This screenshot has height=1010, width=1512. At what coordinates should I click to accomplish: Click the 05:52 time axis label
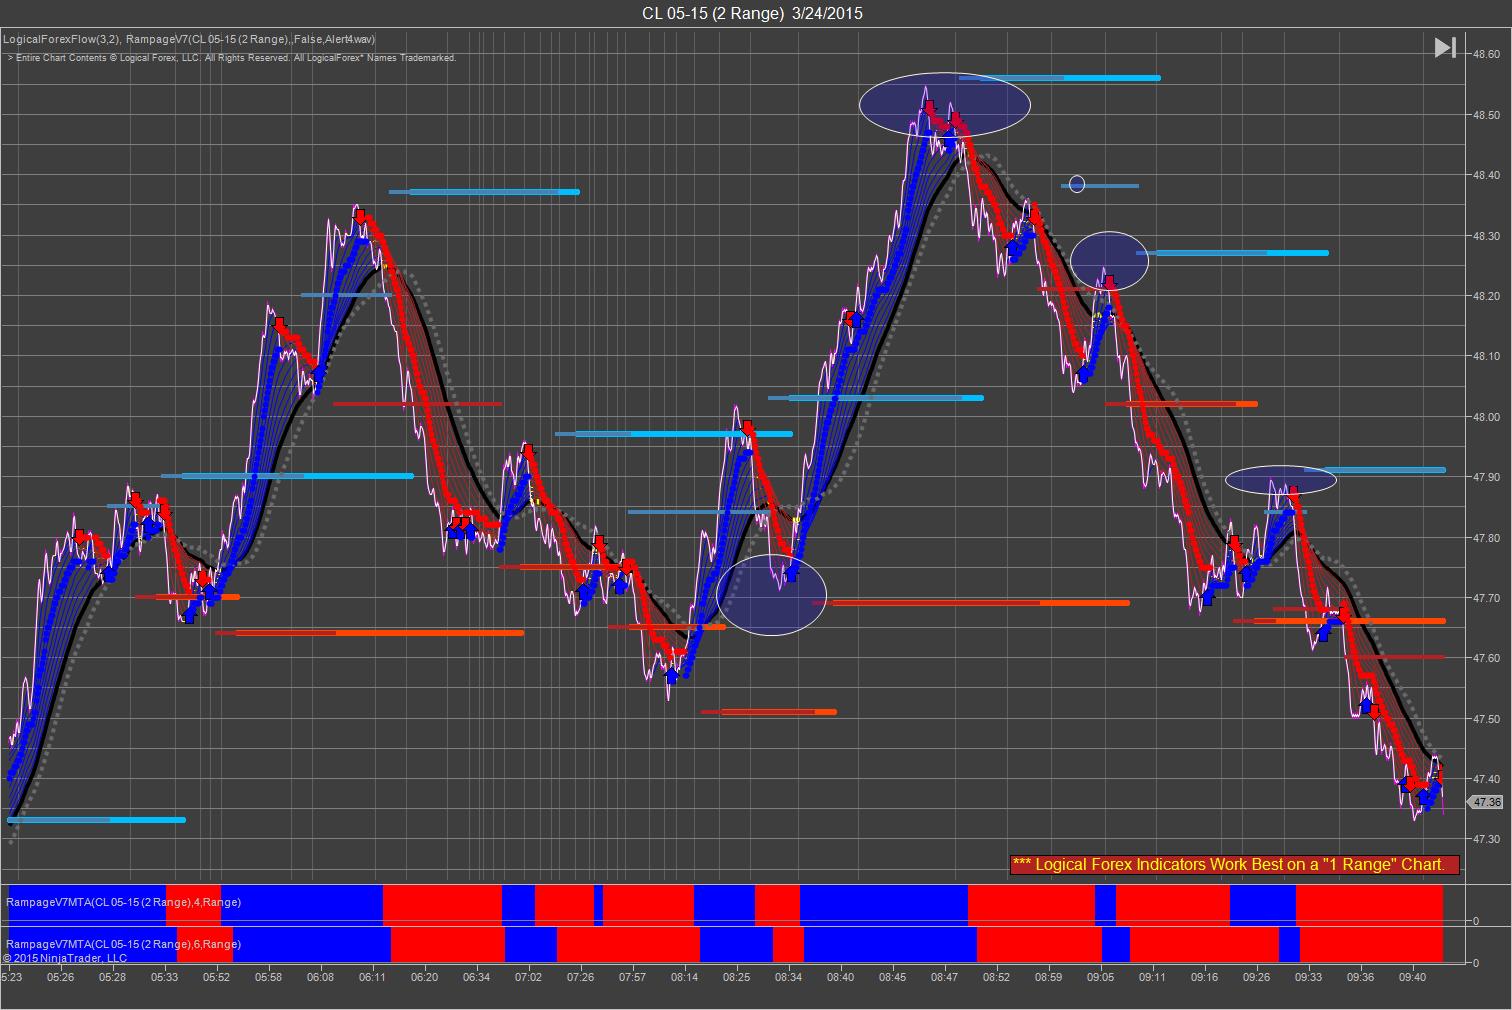[x=217, y=977]
